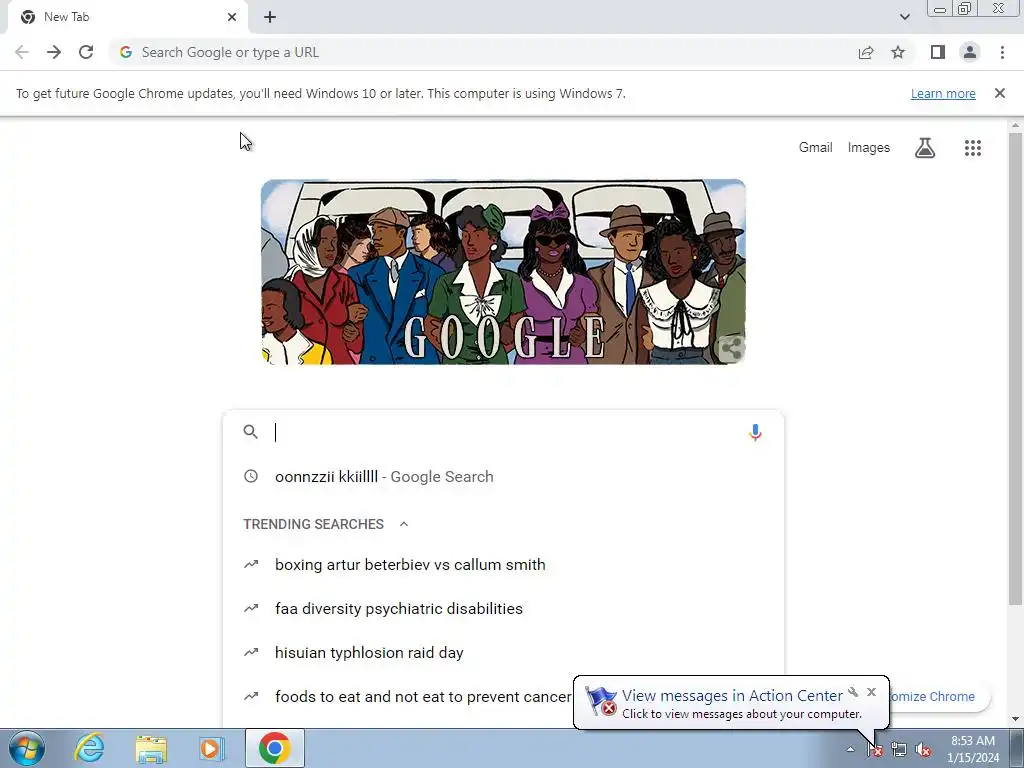Open the Learn more link
Screen dimensions: 1024x768
943,93
